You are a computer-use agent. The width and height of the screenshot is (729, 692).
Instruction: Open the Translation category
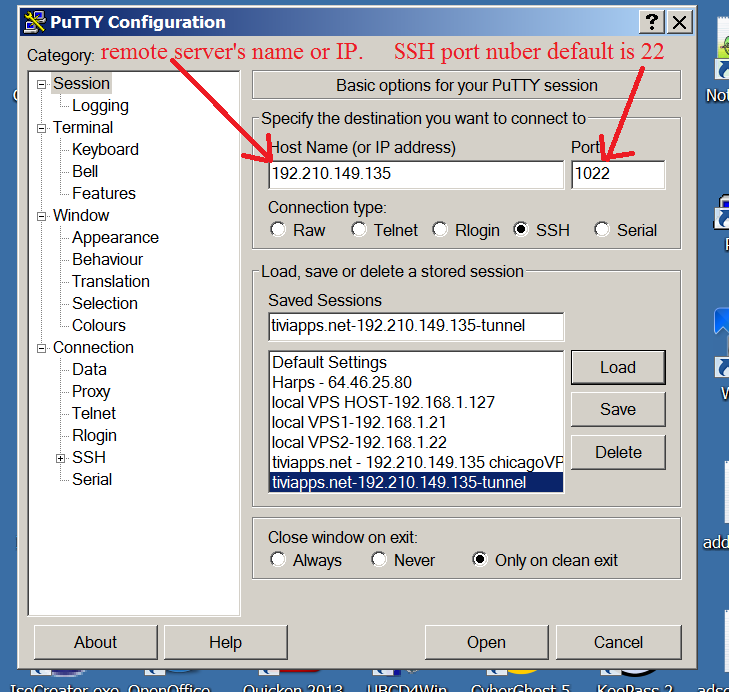click(x=111, y=282)
